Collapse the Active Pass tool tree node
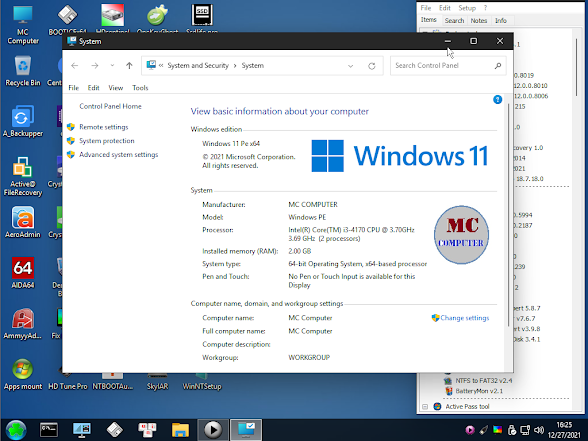Image resolution: width=588 pixels, height=441 pixels. point(425,406)
